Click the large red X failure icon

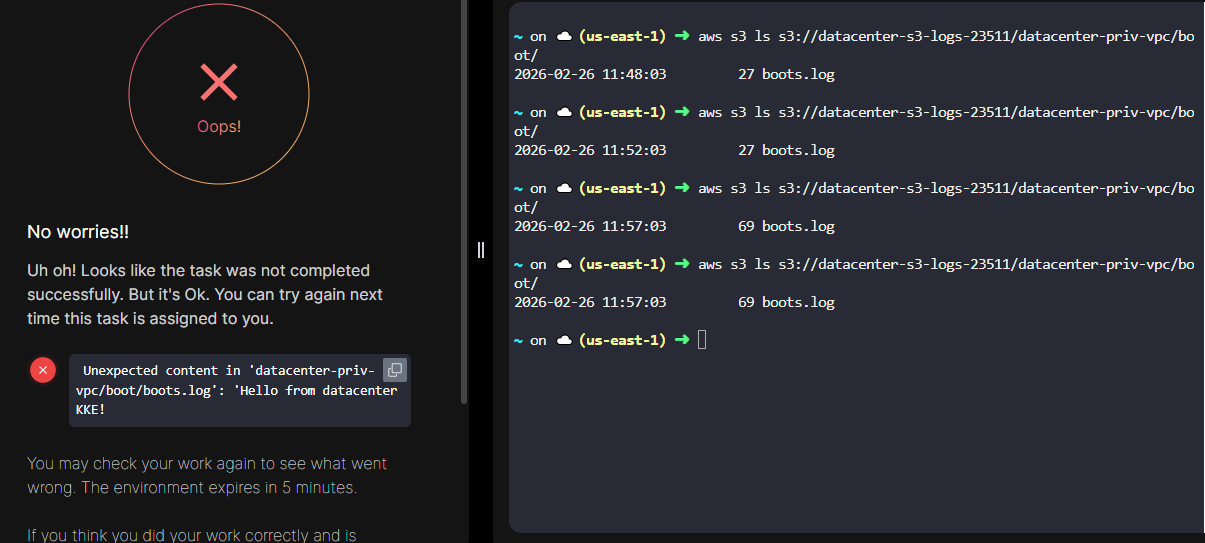(218, 82)
